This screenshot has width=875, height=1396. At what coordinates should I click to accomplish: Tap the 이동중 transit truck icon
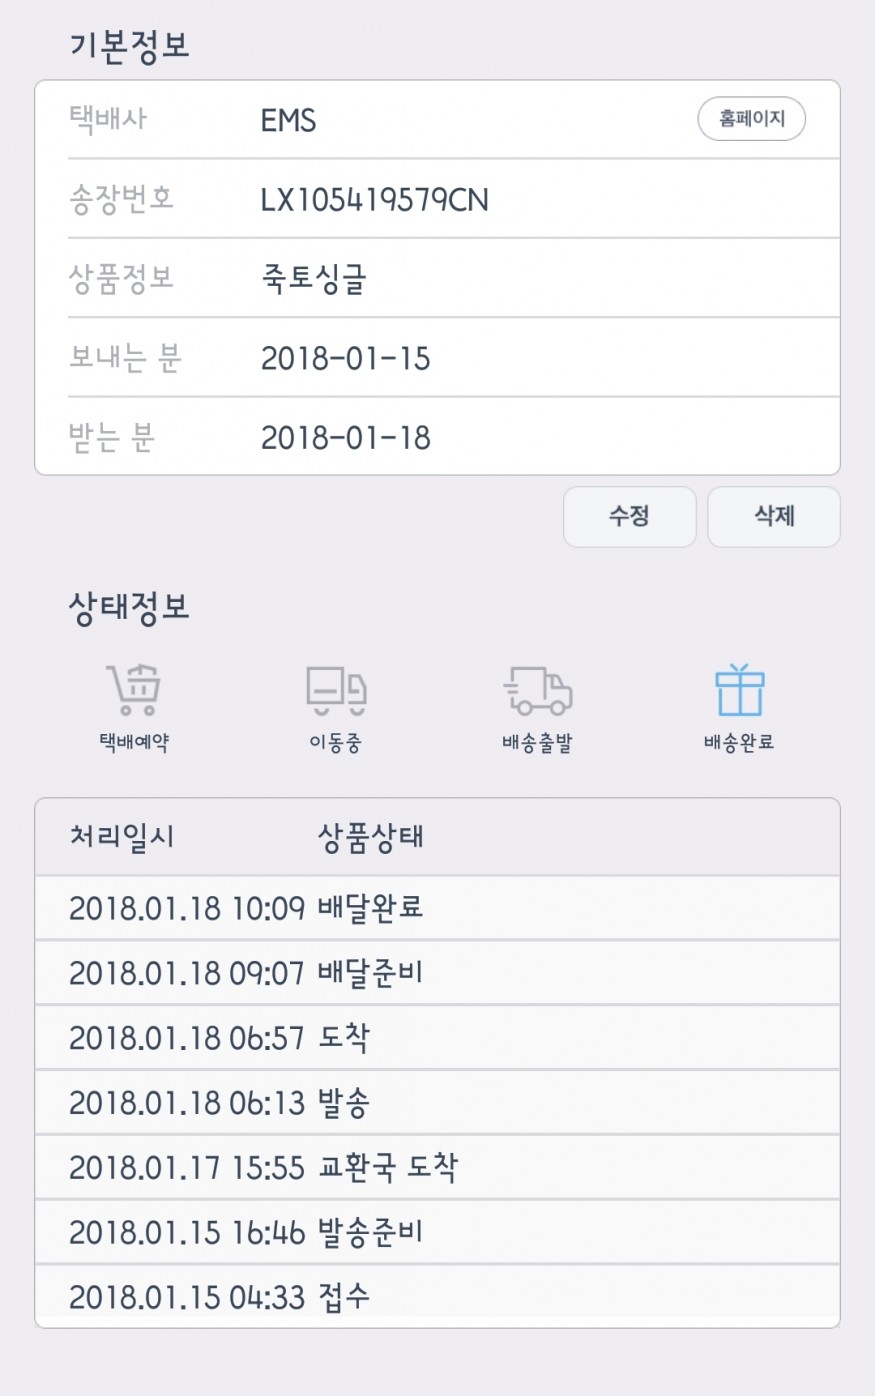pyautogui.click(x=335, y=690)
